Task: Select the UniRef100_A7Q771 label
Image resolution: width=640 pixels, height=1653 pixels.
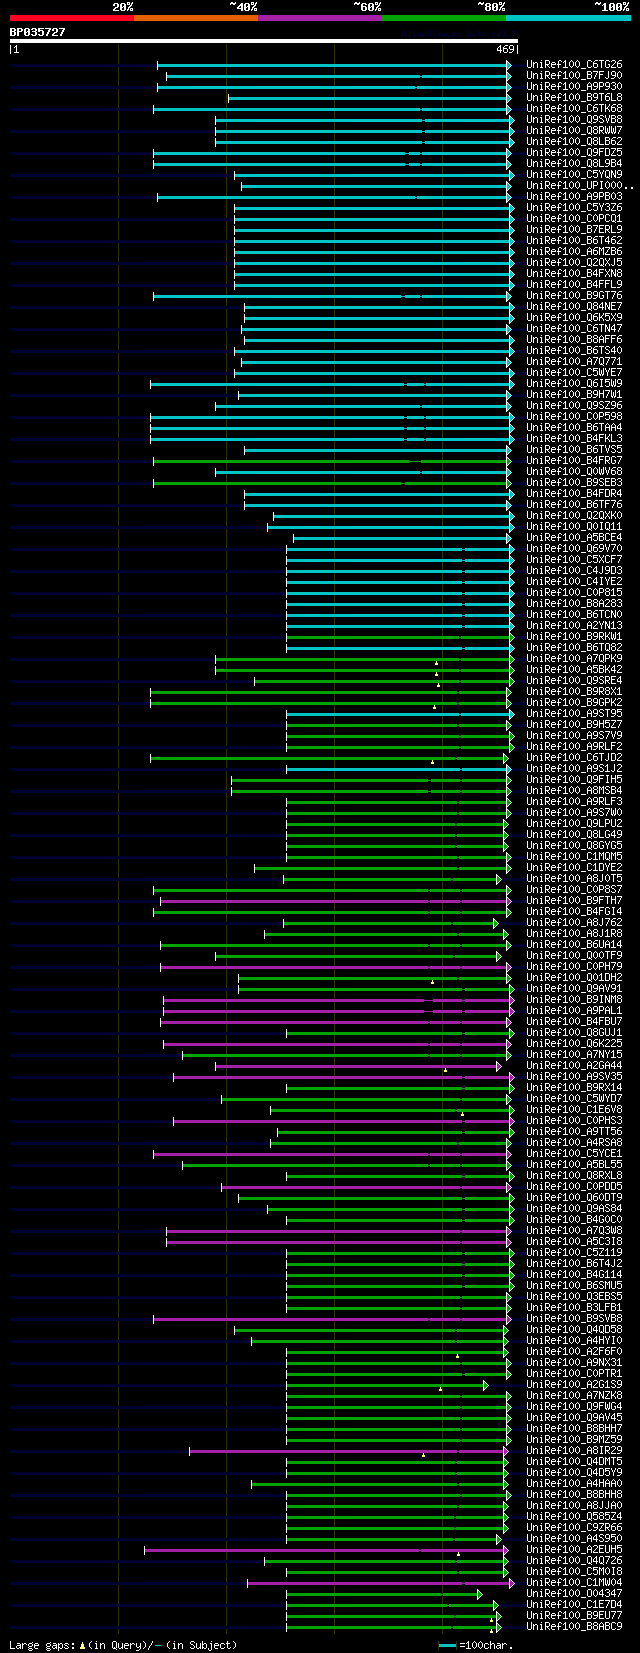Action: pos(574,361)
